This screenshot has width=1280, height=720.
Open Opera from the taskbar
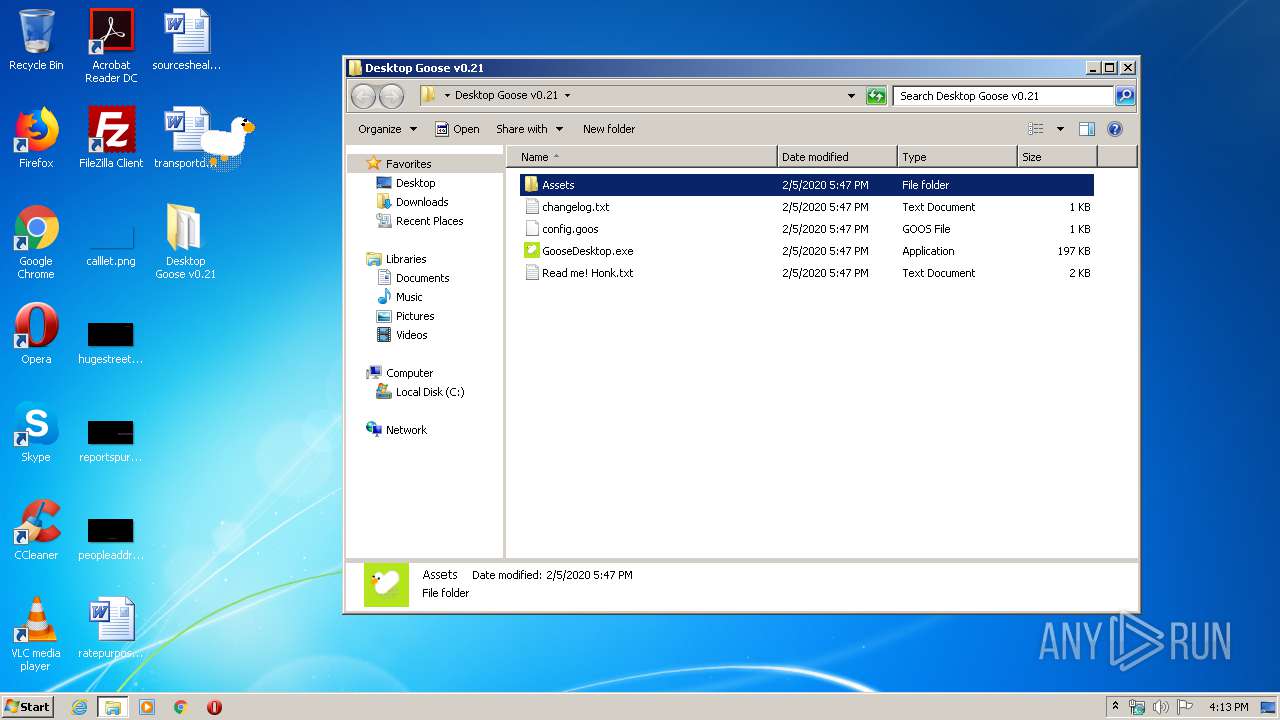coord(214,707)
